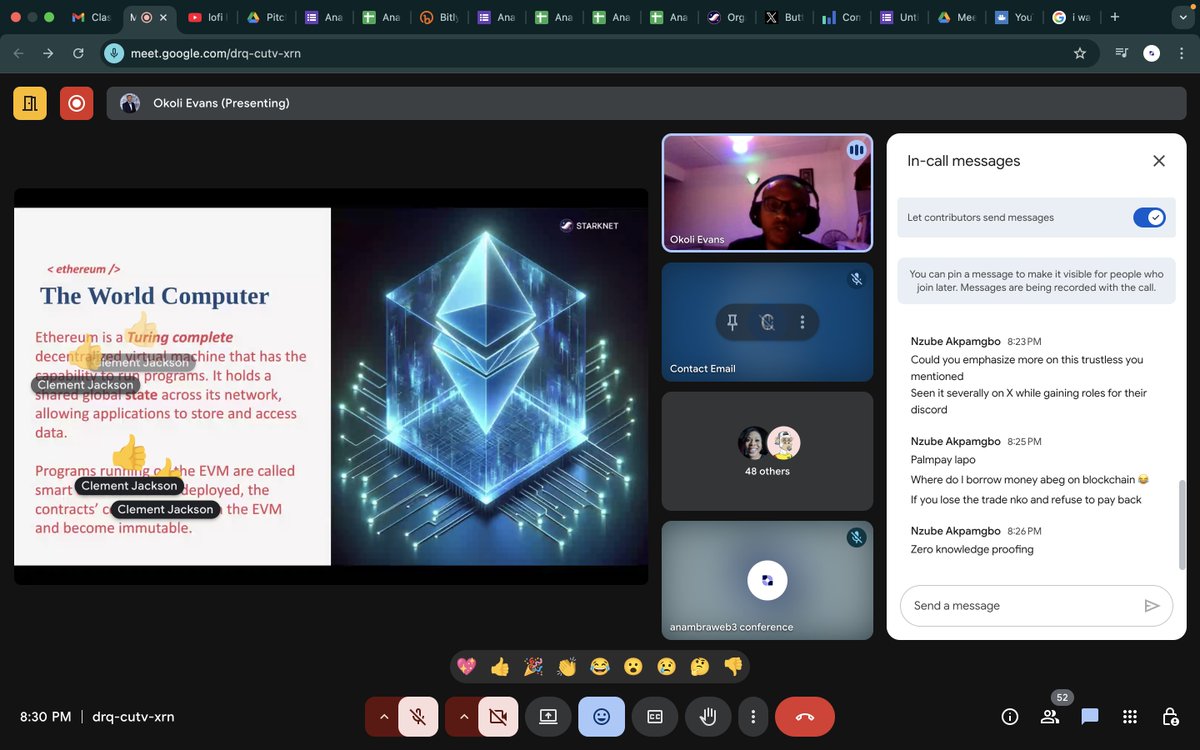
Task: Switch to the Gmail tab
Action: [x=92, y=17]
